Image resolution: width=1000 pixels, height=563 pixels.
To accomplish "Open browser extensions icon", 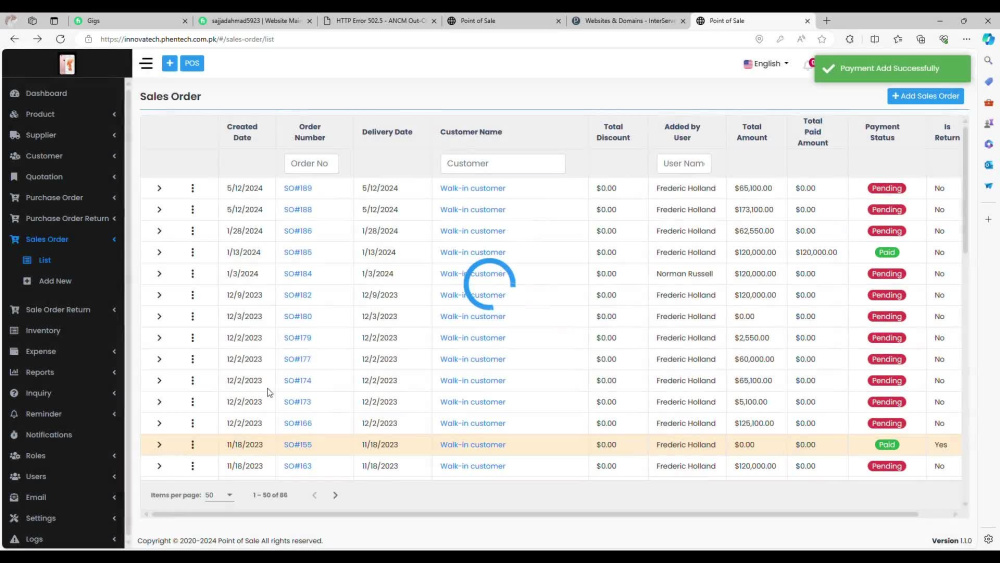I will coord(849,39).
